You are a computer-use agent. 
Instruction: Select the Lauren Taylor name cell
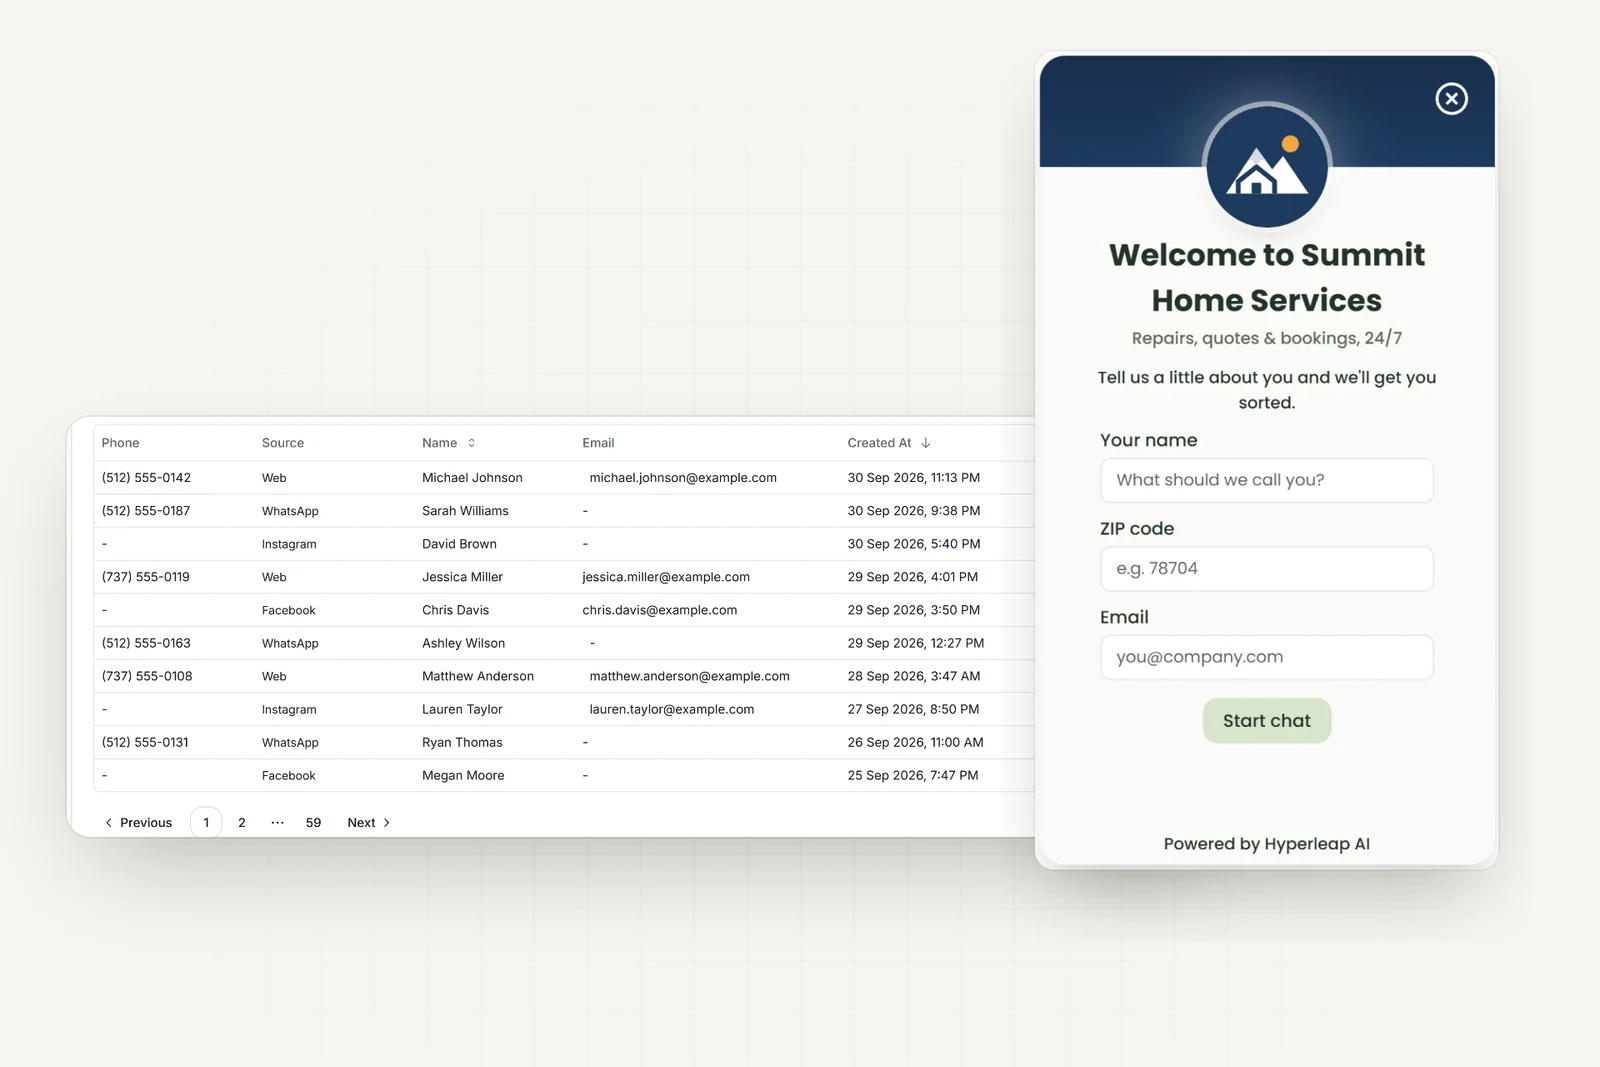[462, 709]
